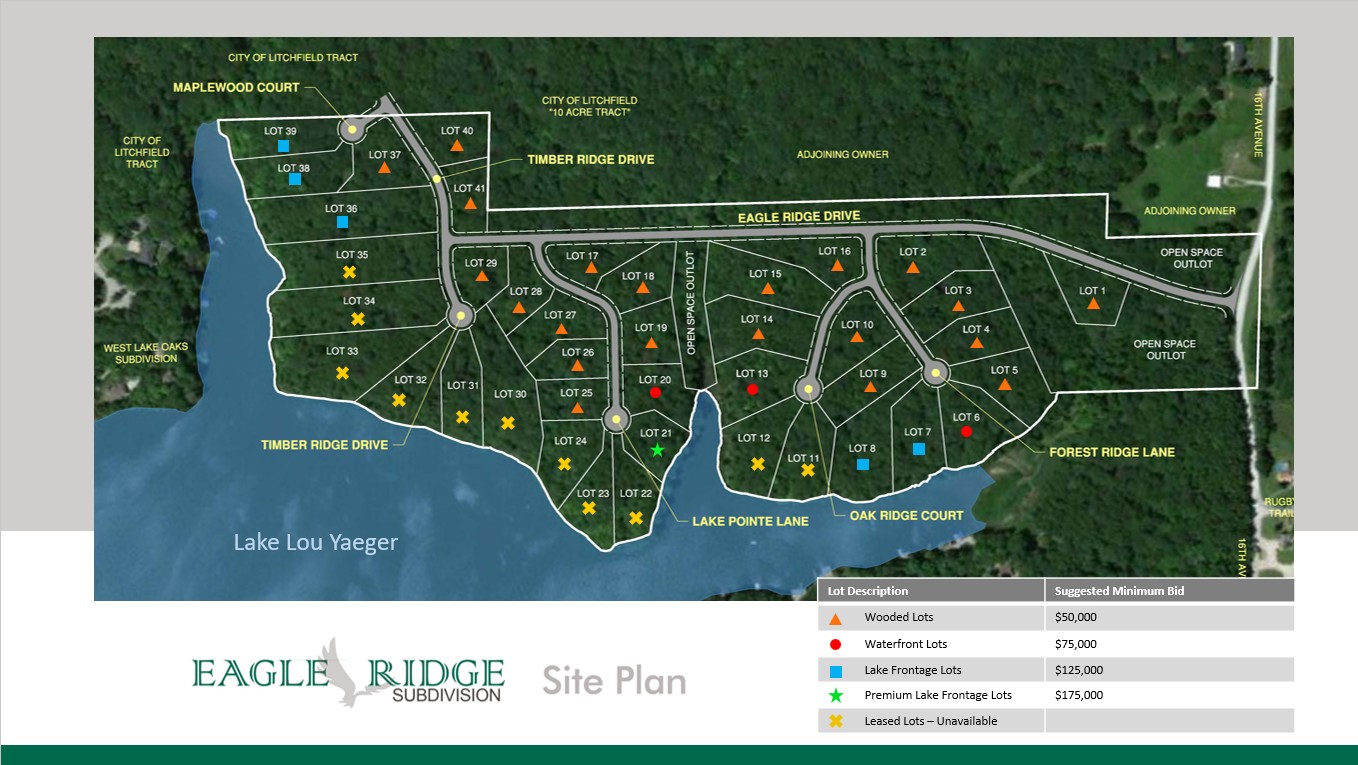The height and width of the screenshot is (765, 1358).
Task: Select the yellow X on Lot 22
Action: (x=636, y=518)
